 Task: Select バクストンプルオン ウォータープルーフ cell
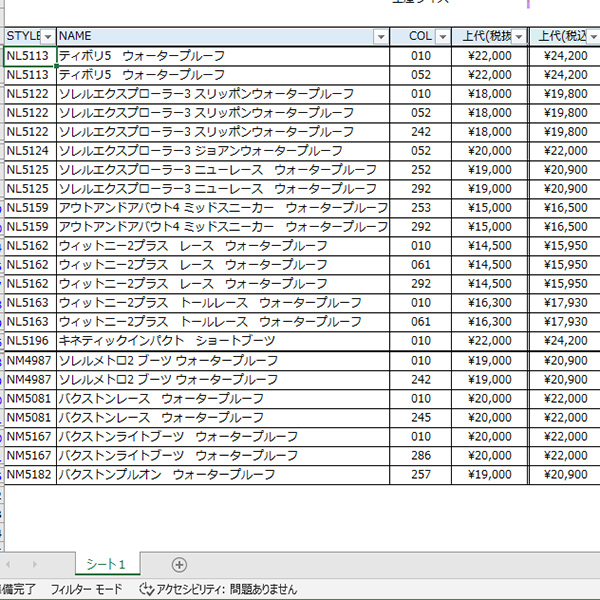coord(223,475)
